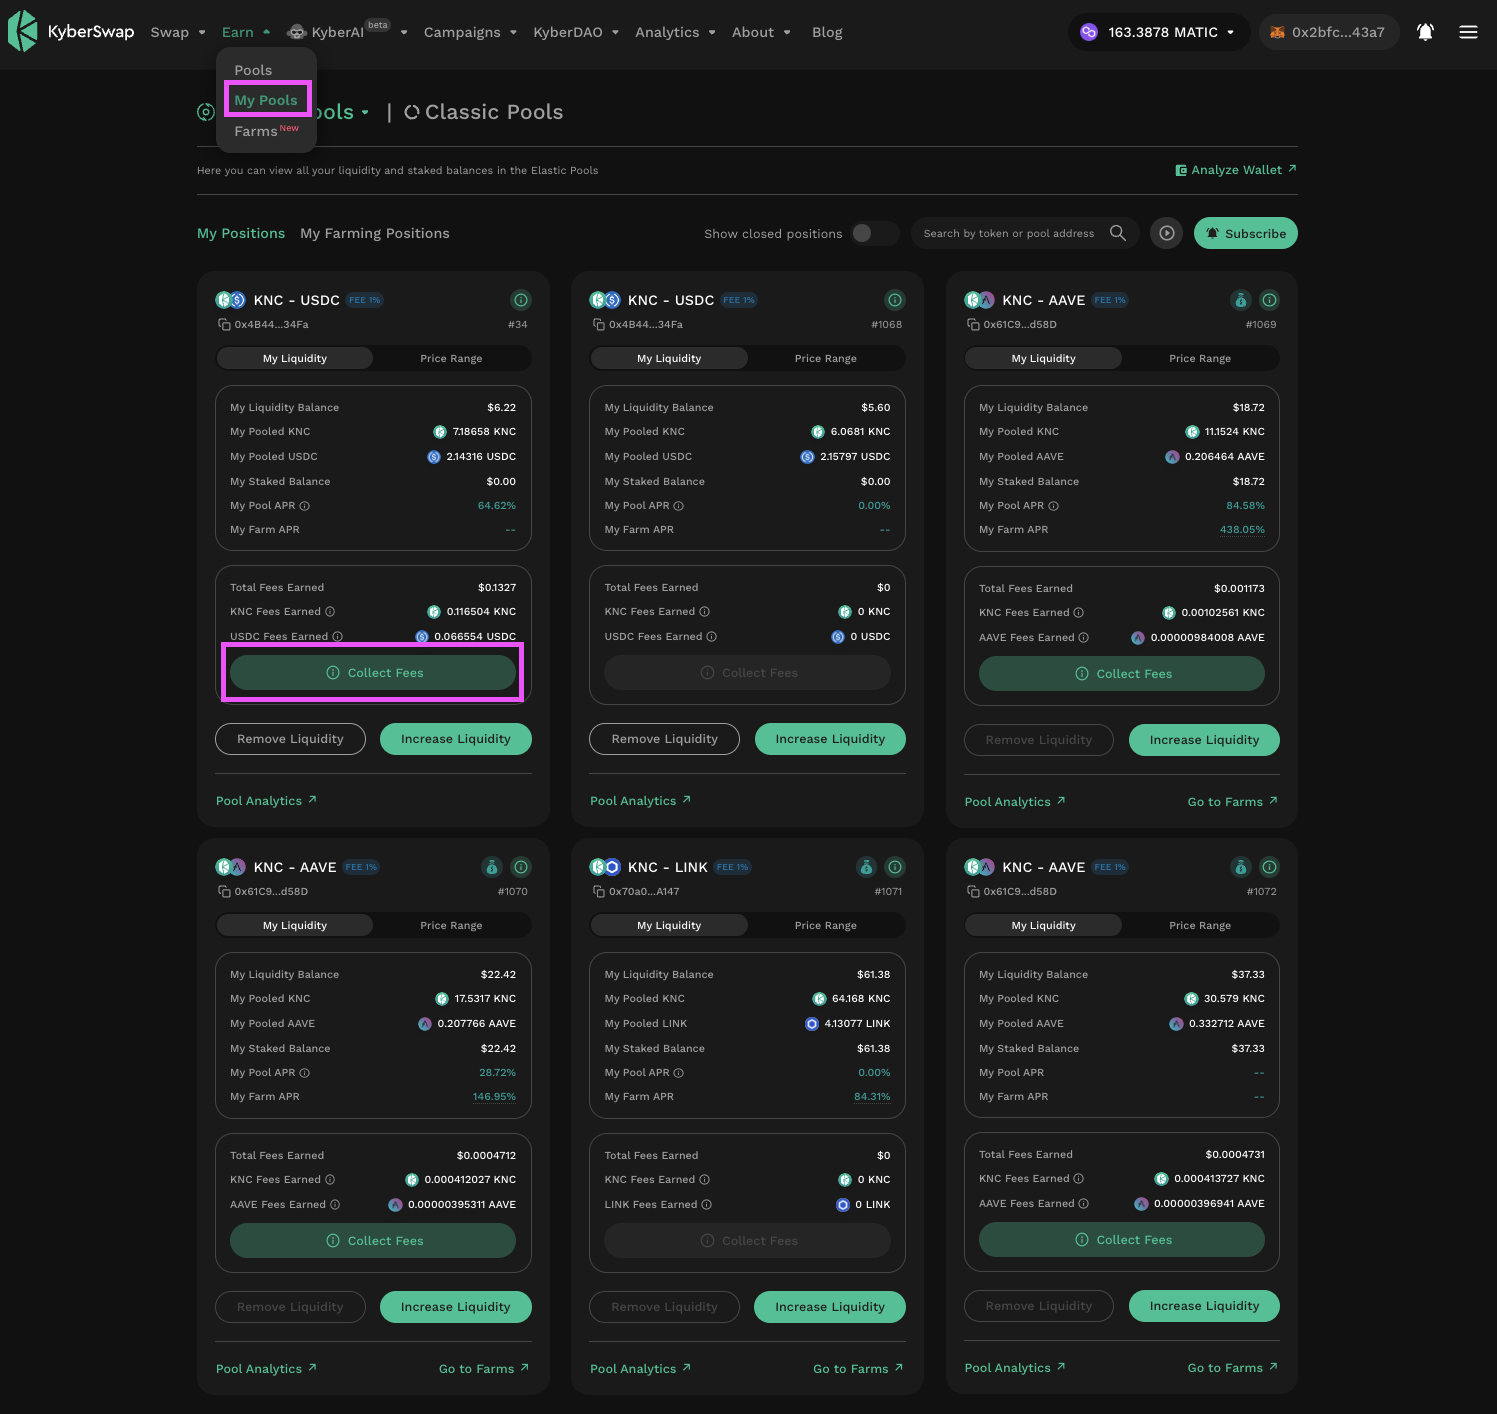Click info icon on position #1068 card
1497x1414 pixels.
(x=895, y=300)
